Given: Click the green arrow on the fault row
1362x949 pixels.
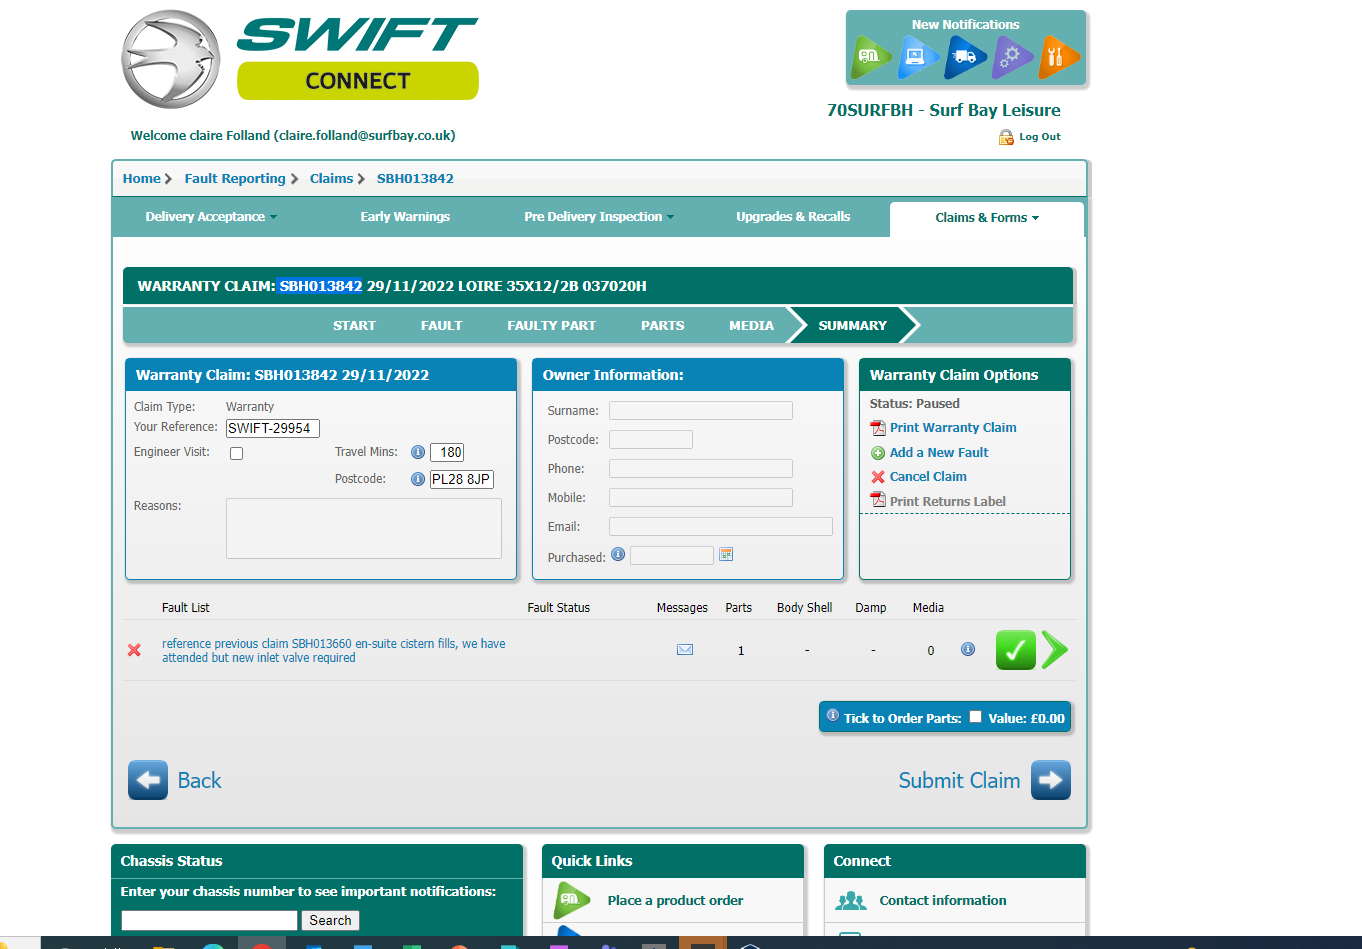Looking at the screenshot, I should (1054, 650).
